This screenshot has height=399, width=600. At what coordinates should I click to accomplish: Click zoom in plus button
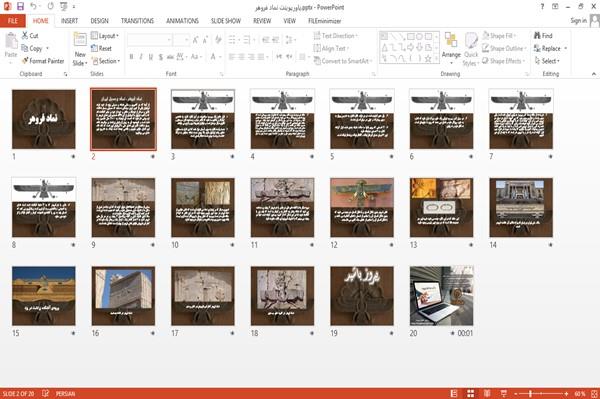click(566, 393)
